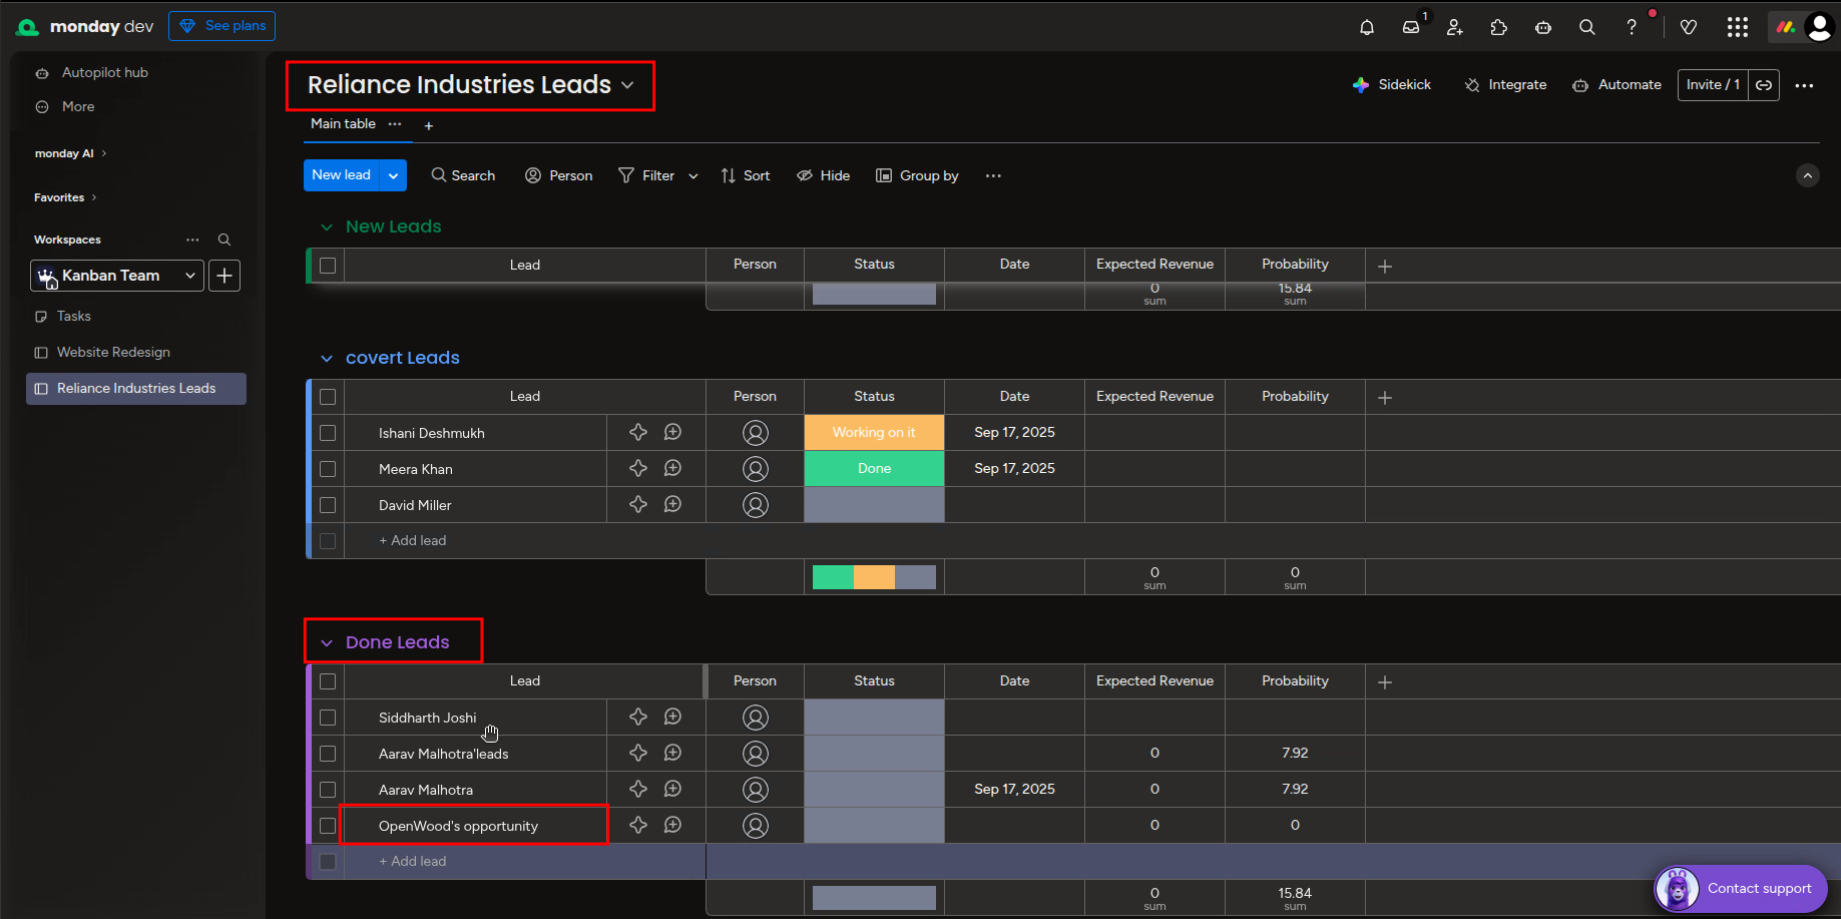Change orange Working on it status cell

tap(874, 432)
